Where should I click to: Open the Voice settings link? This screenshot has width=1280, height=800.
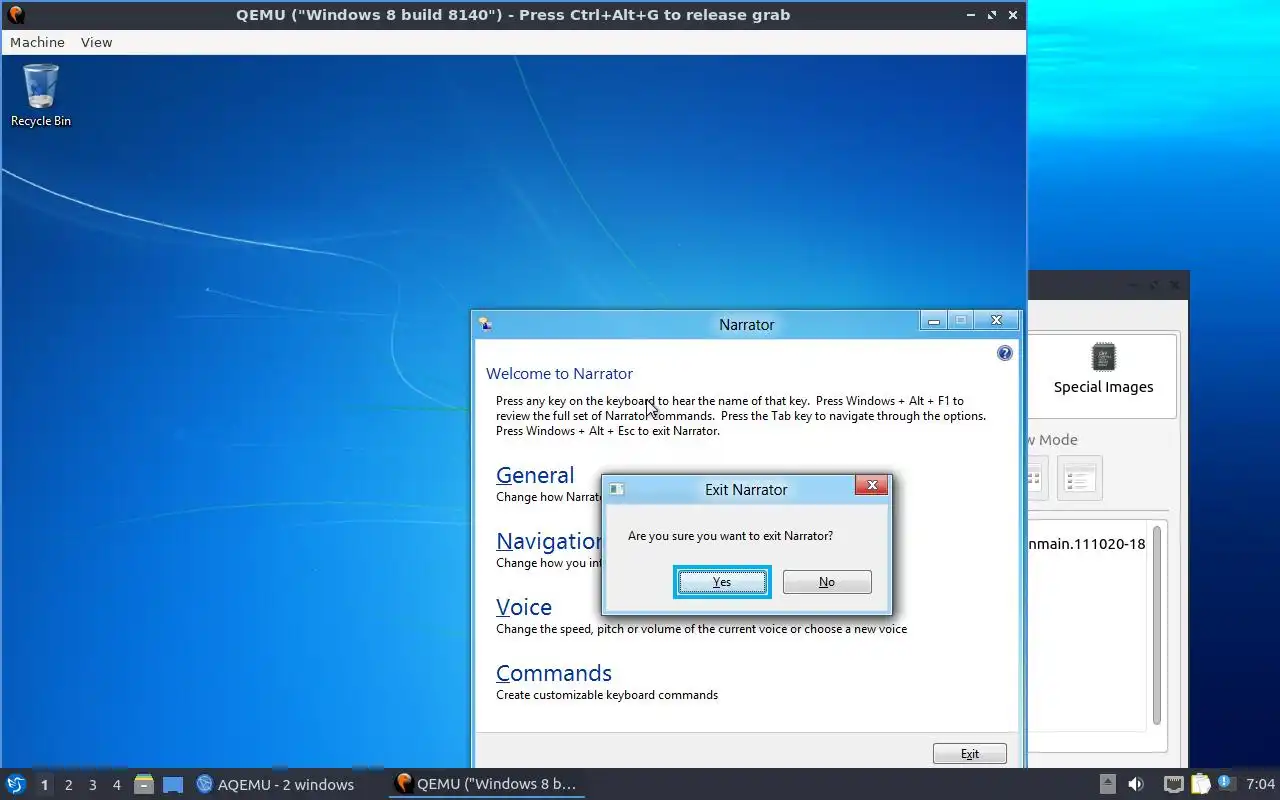coord(524,607)
